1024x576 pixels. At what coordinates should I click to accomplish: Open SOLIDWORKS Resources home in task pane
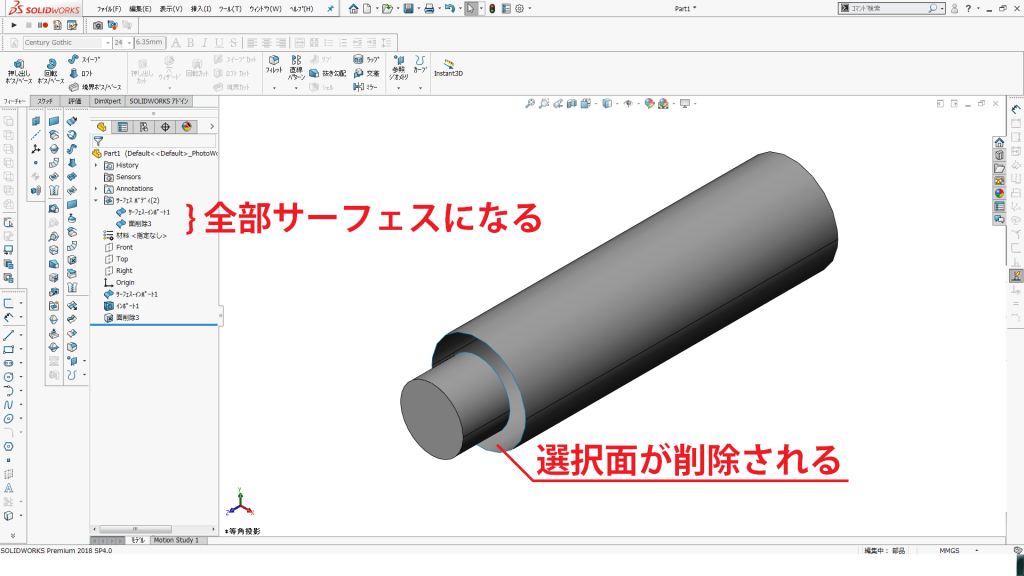[999, 142]
